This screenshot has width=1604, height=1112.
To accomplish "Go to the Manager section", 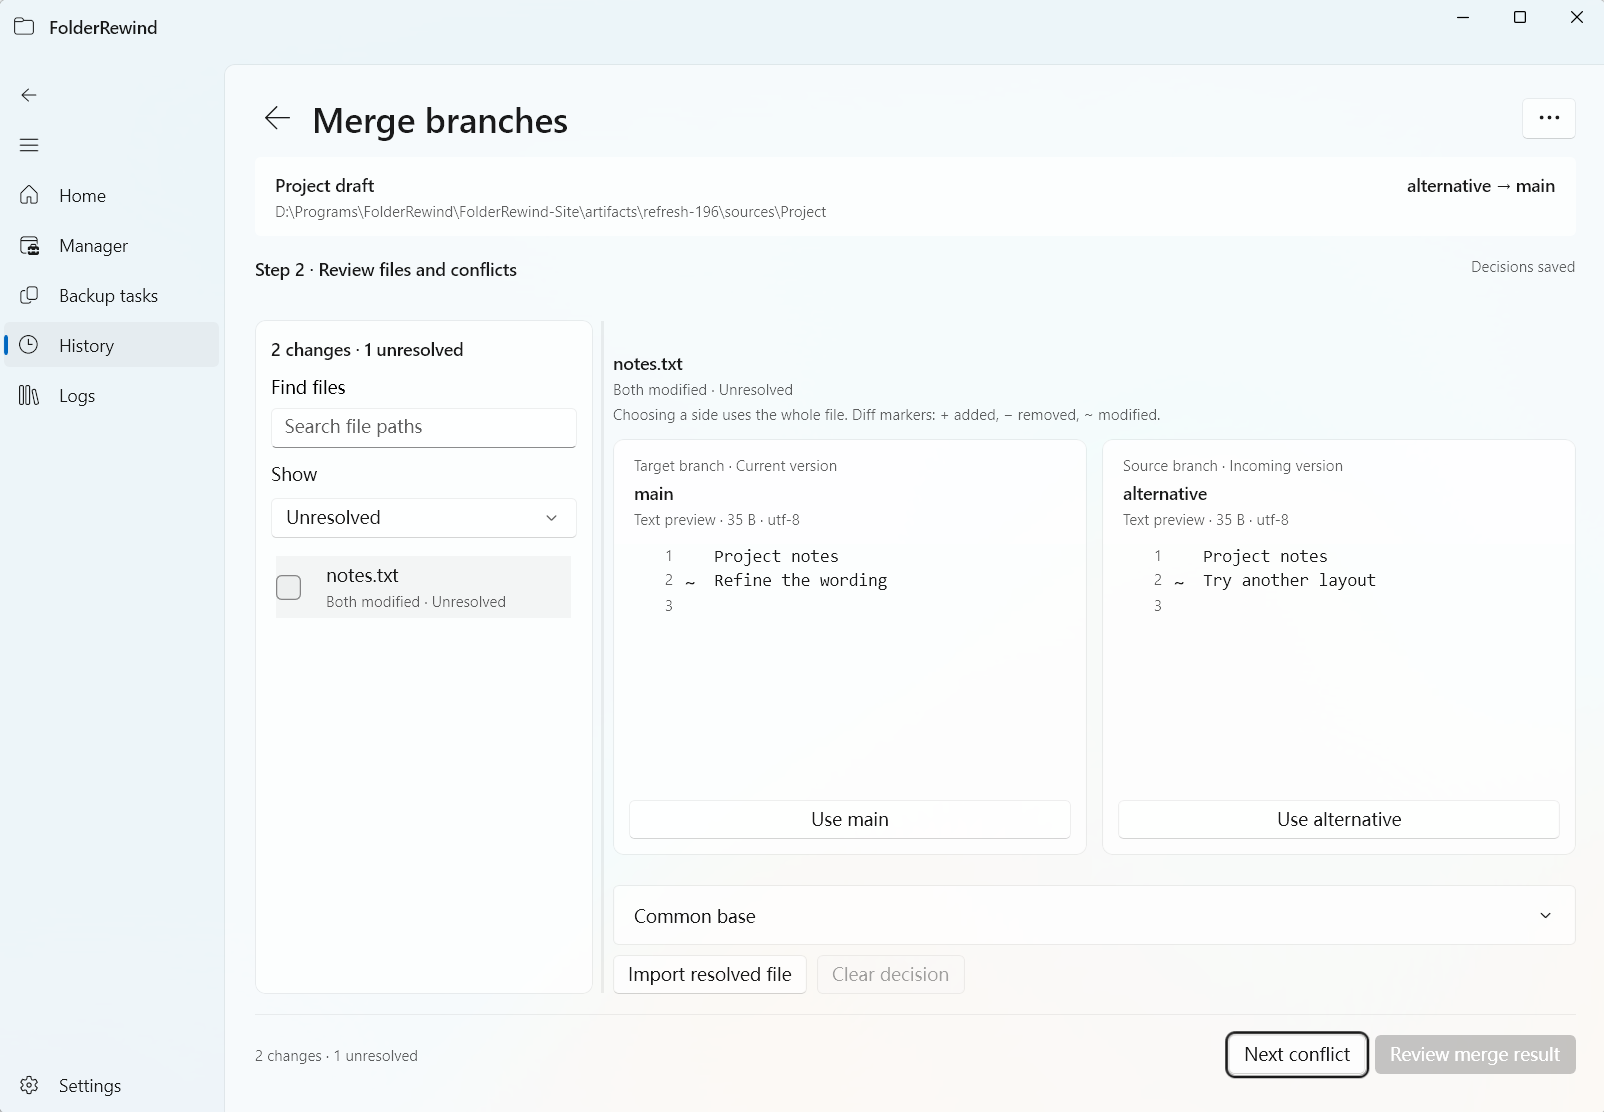I will [112, 245].
